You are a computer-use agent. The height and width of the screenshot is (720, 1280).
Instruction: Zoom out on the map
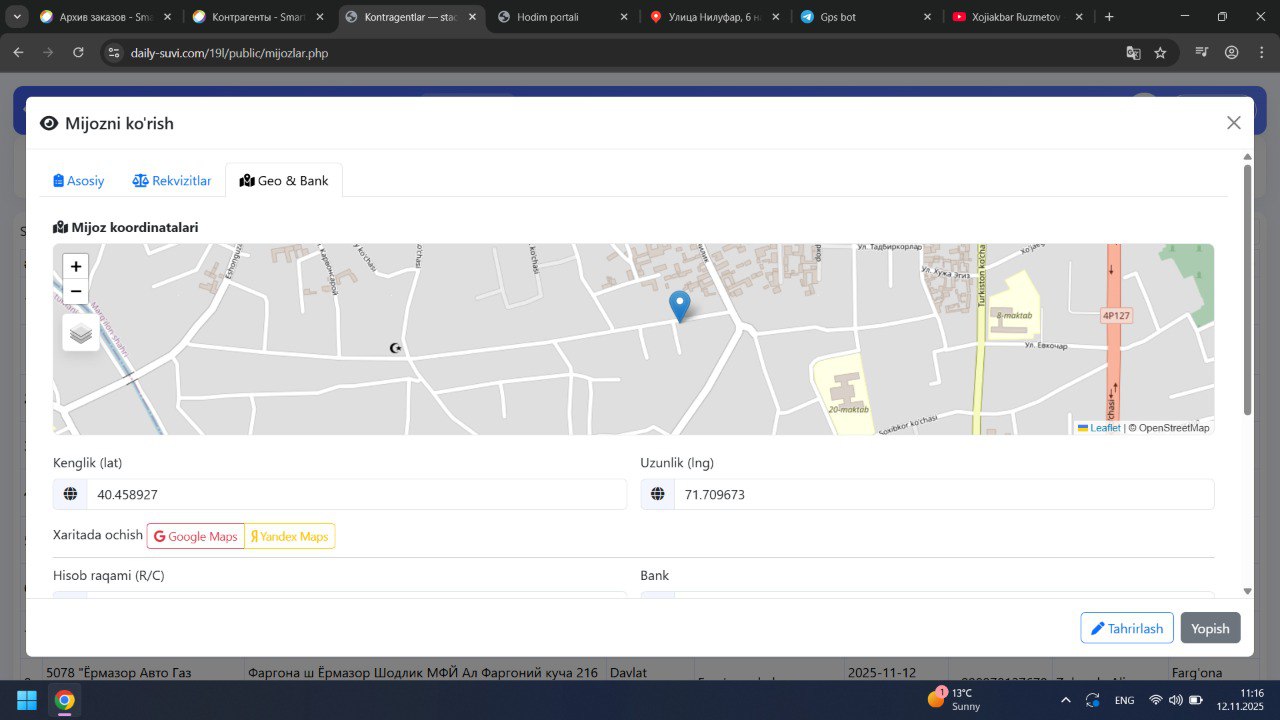[76, 291]
